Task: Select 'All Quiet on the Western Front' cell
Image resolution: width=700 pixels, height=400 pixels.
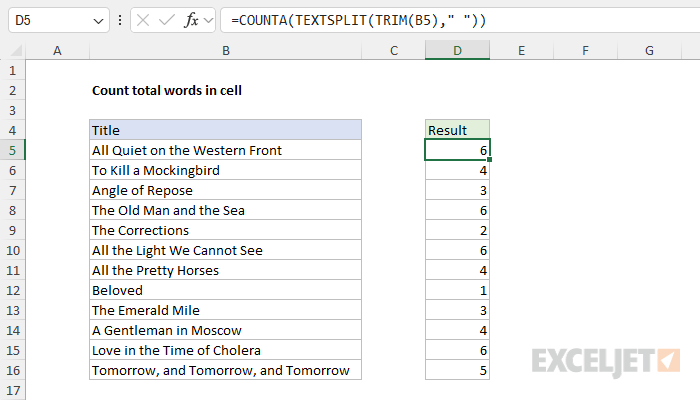Action: (x=225, y=150)
